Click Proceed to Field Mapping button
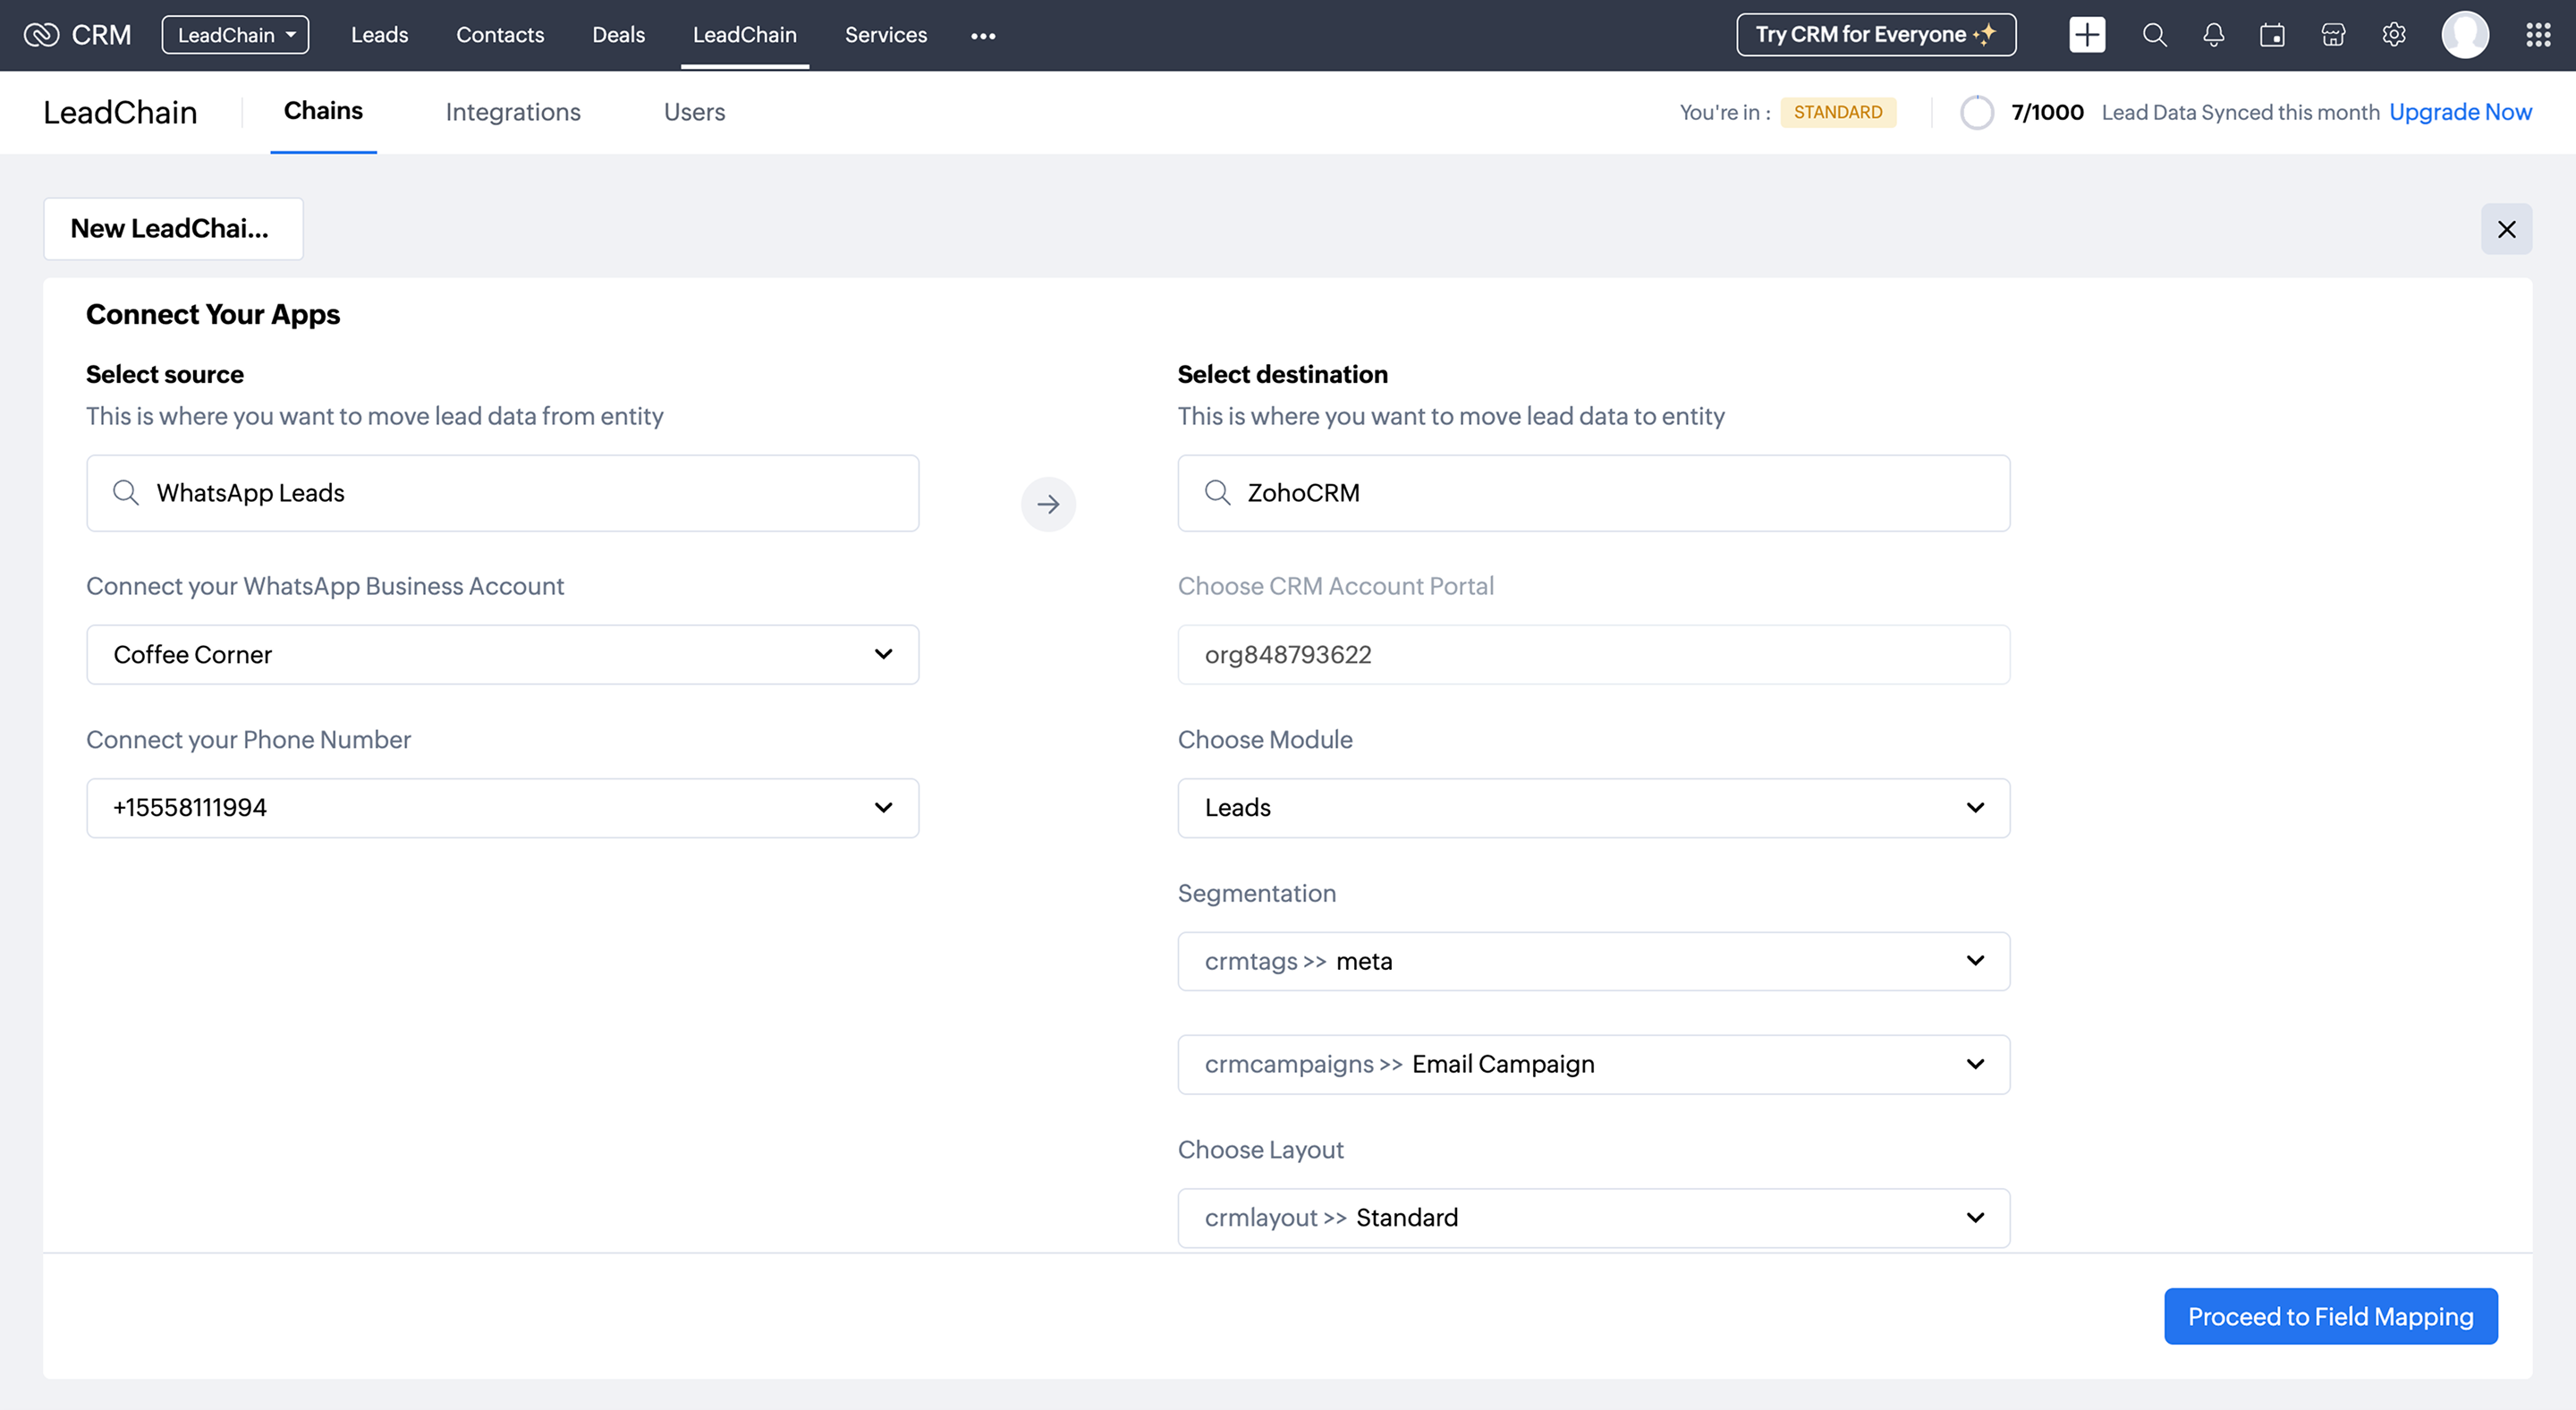This screenshot has height=1410, width=2576. 2330,1316
